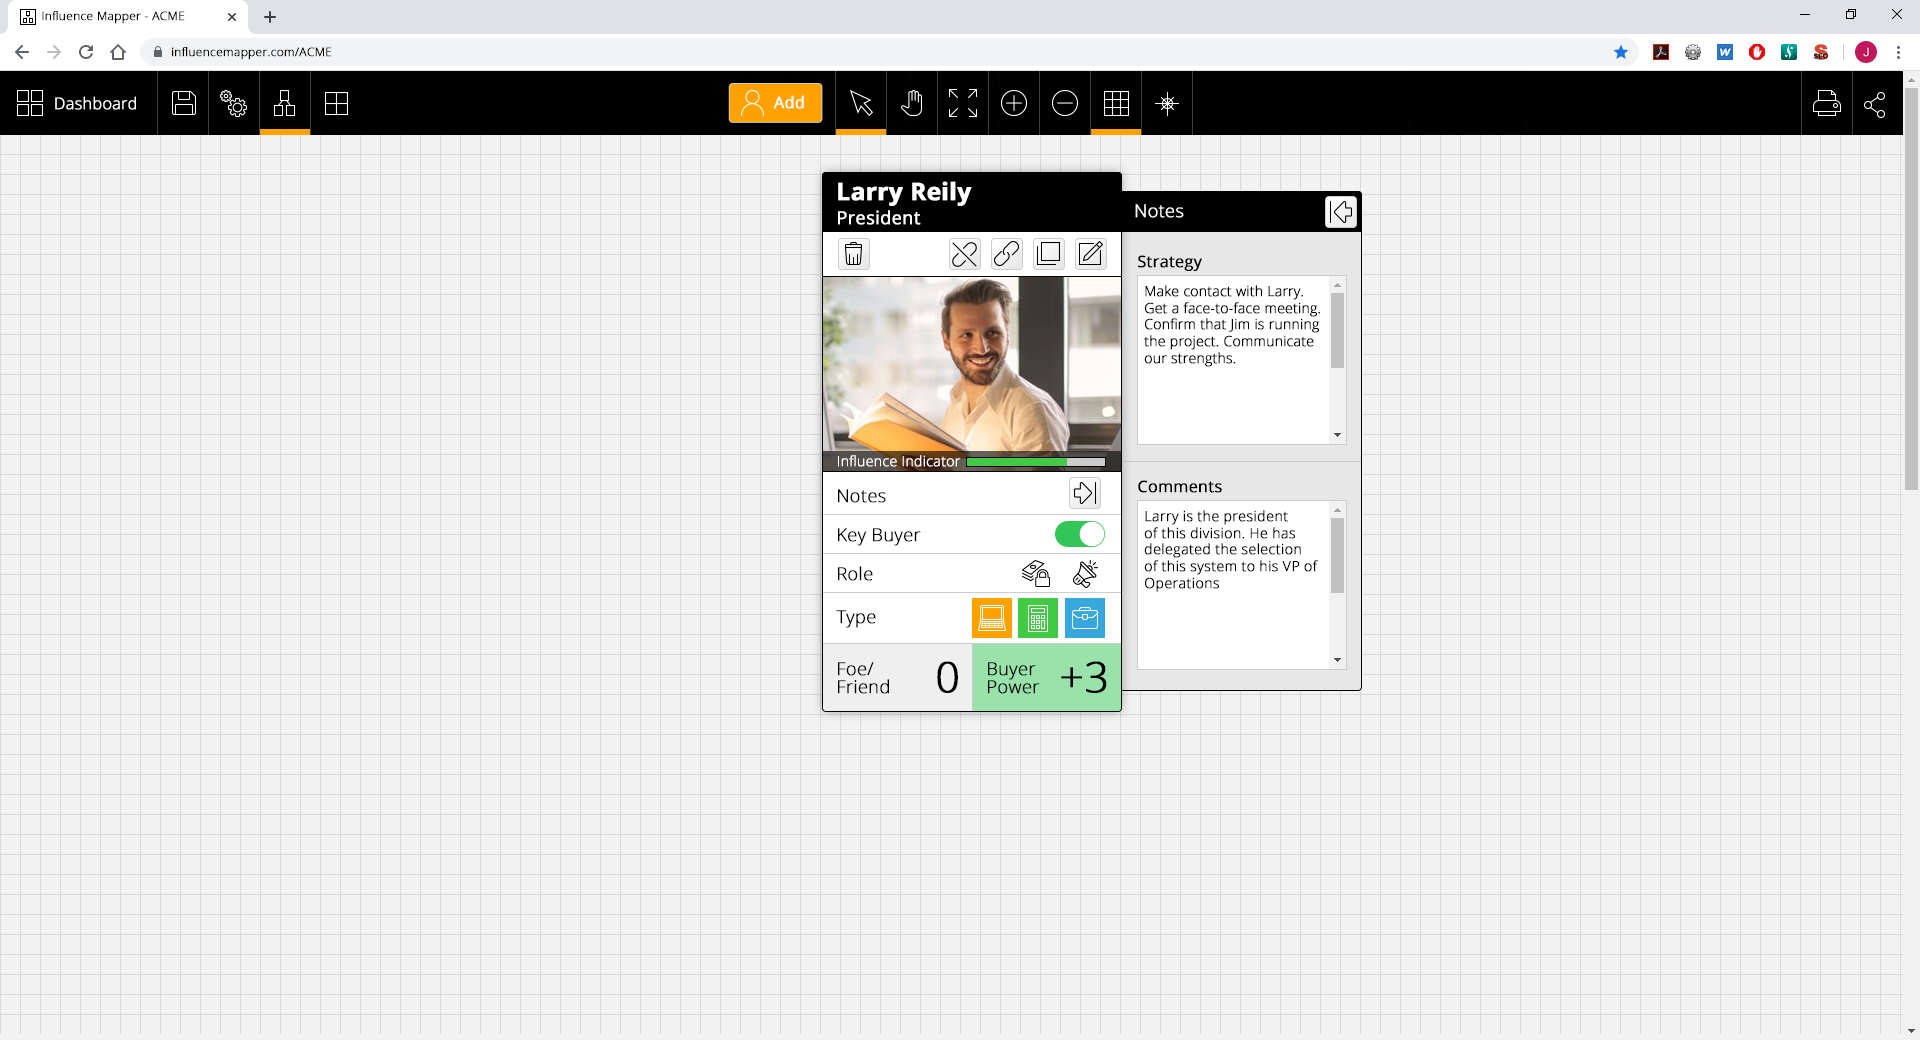Click the link chain icon on card
This screenshot has height=1040, width=1920.
pyautogui.click(x=1006, y=254)
